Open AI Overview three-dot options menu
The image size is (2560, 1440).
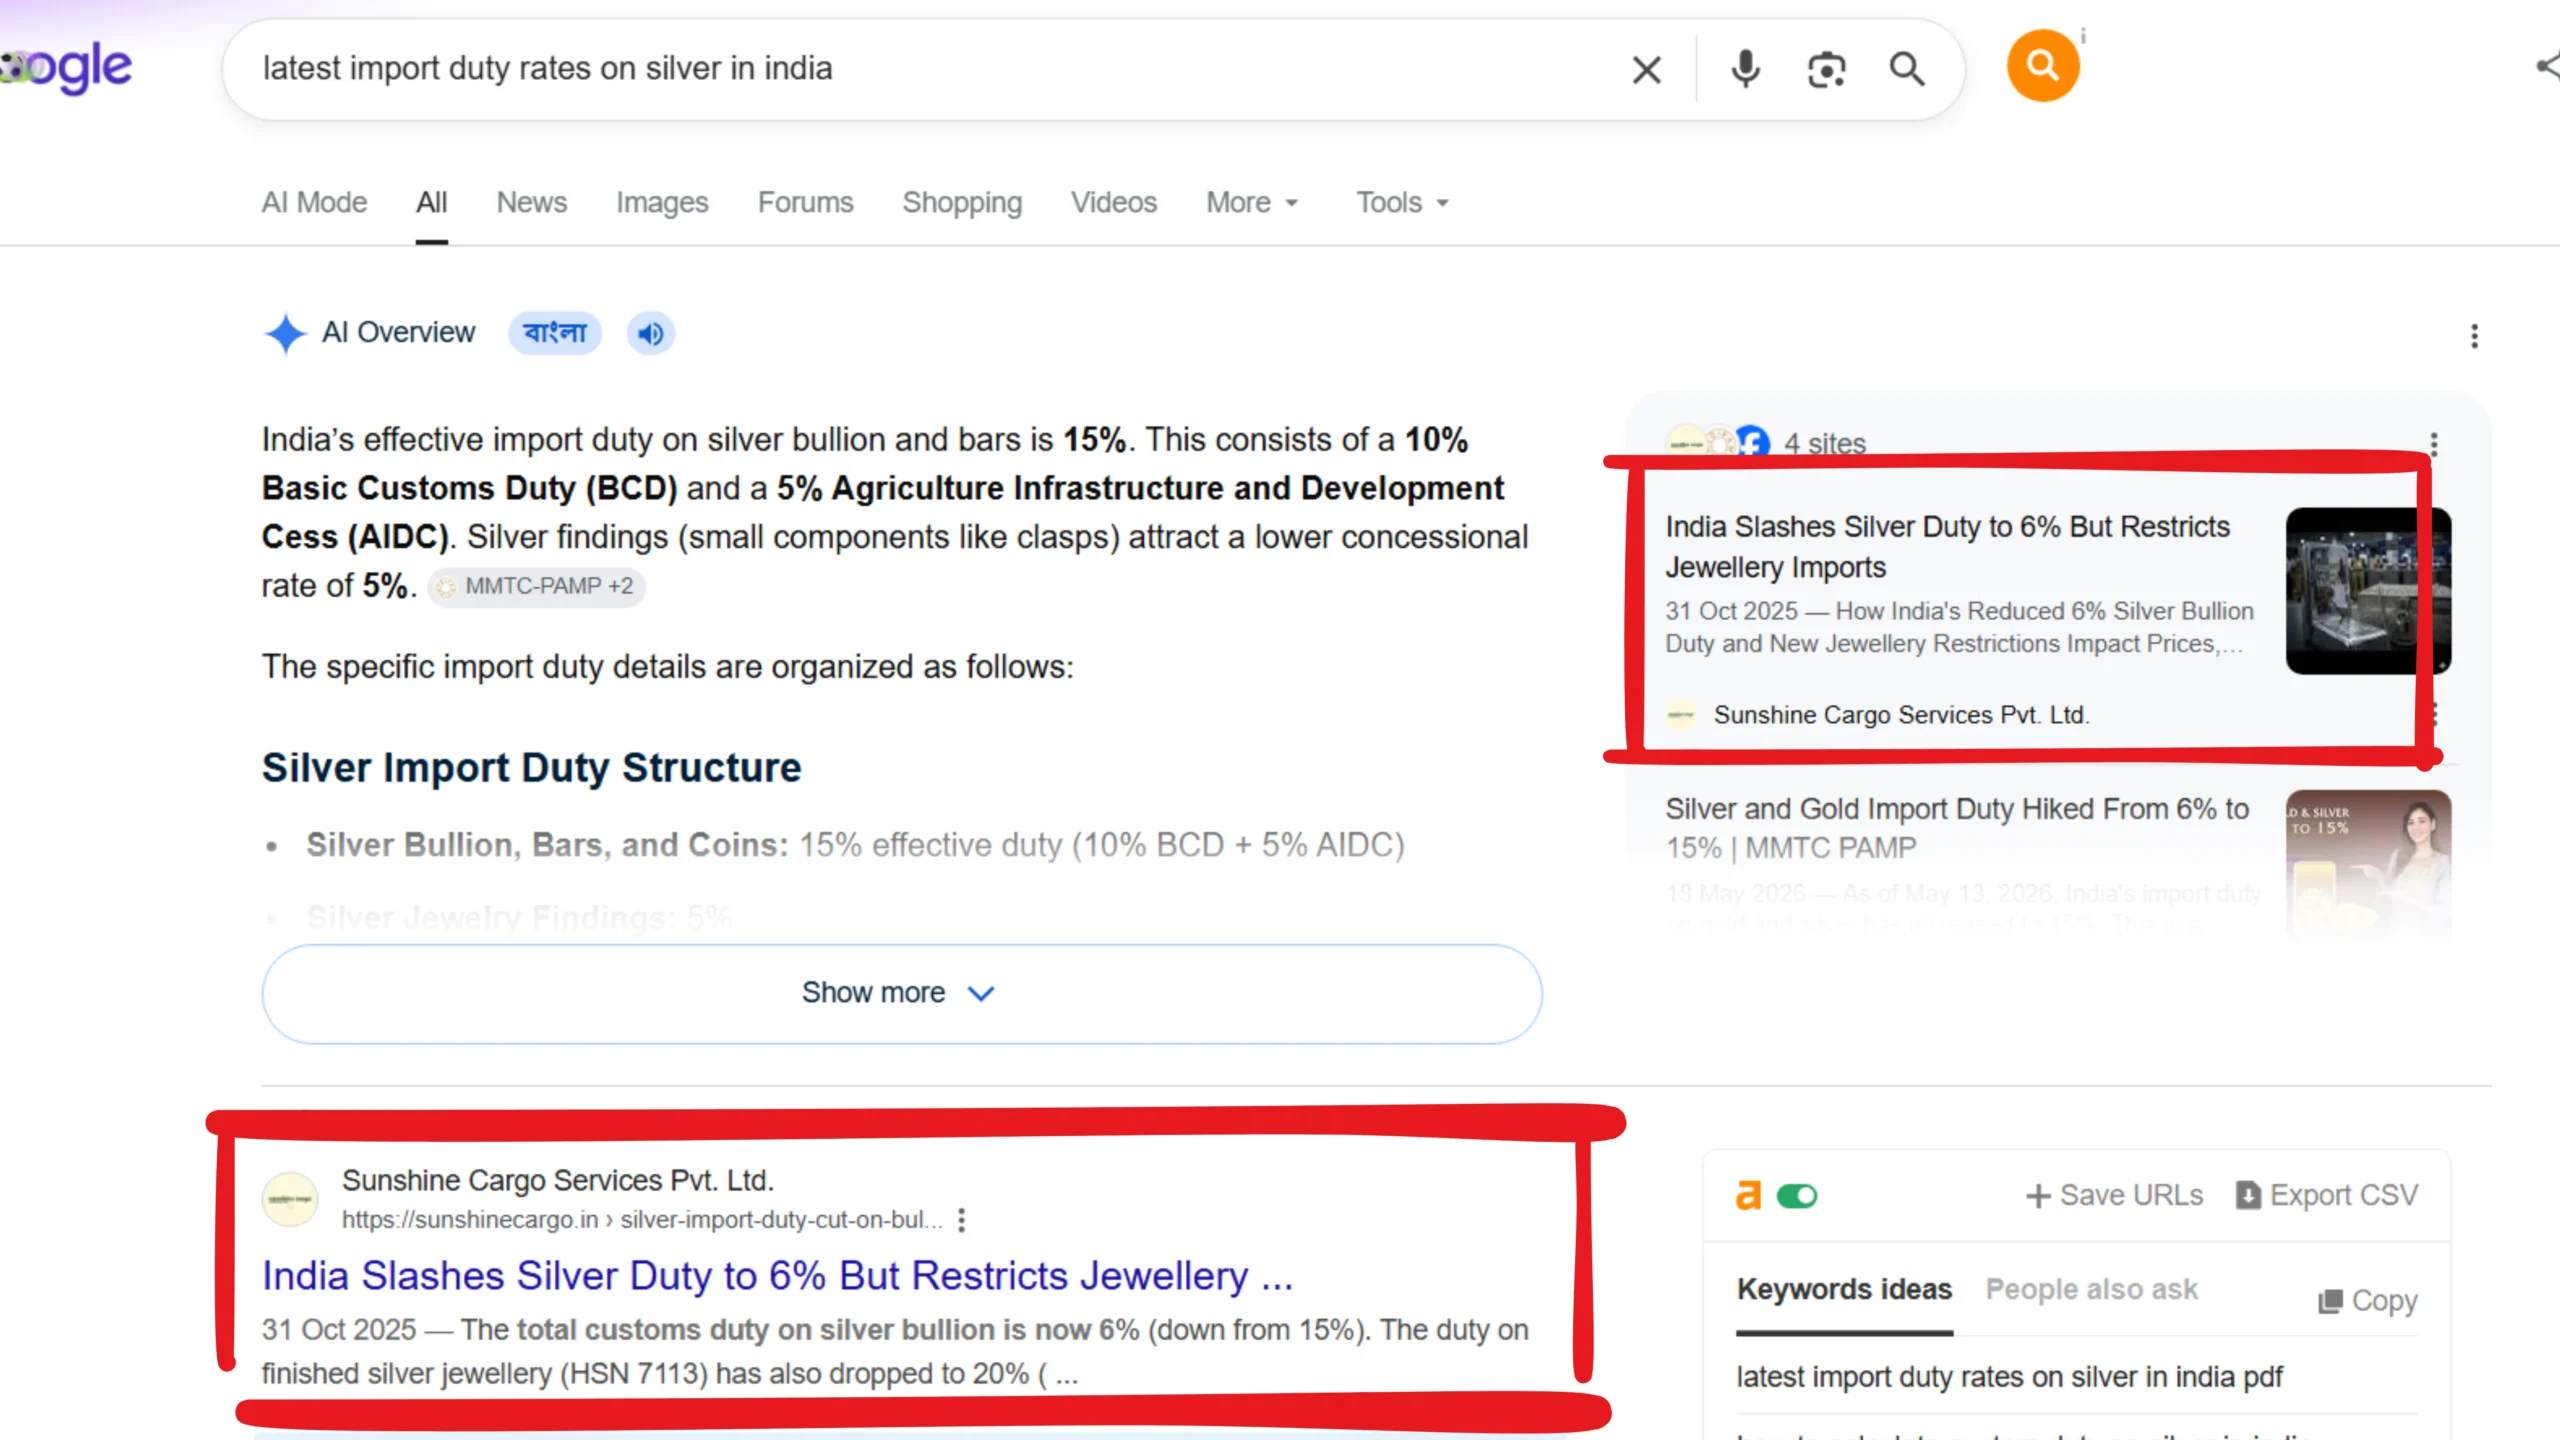[x=2474, y=336]
